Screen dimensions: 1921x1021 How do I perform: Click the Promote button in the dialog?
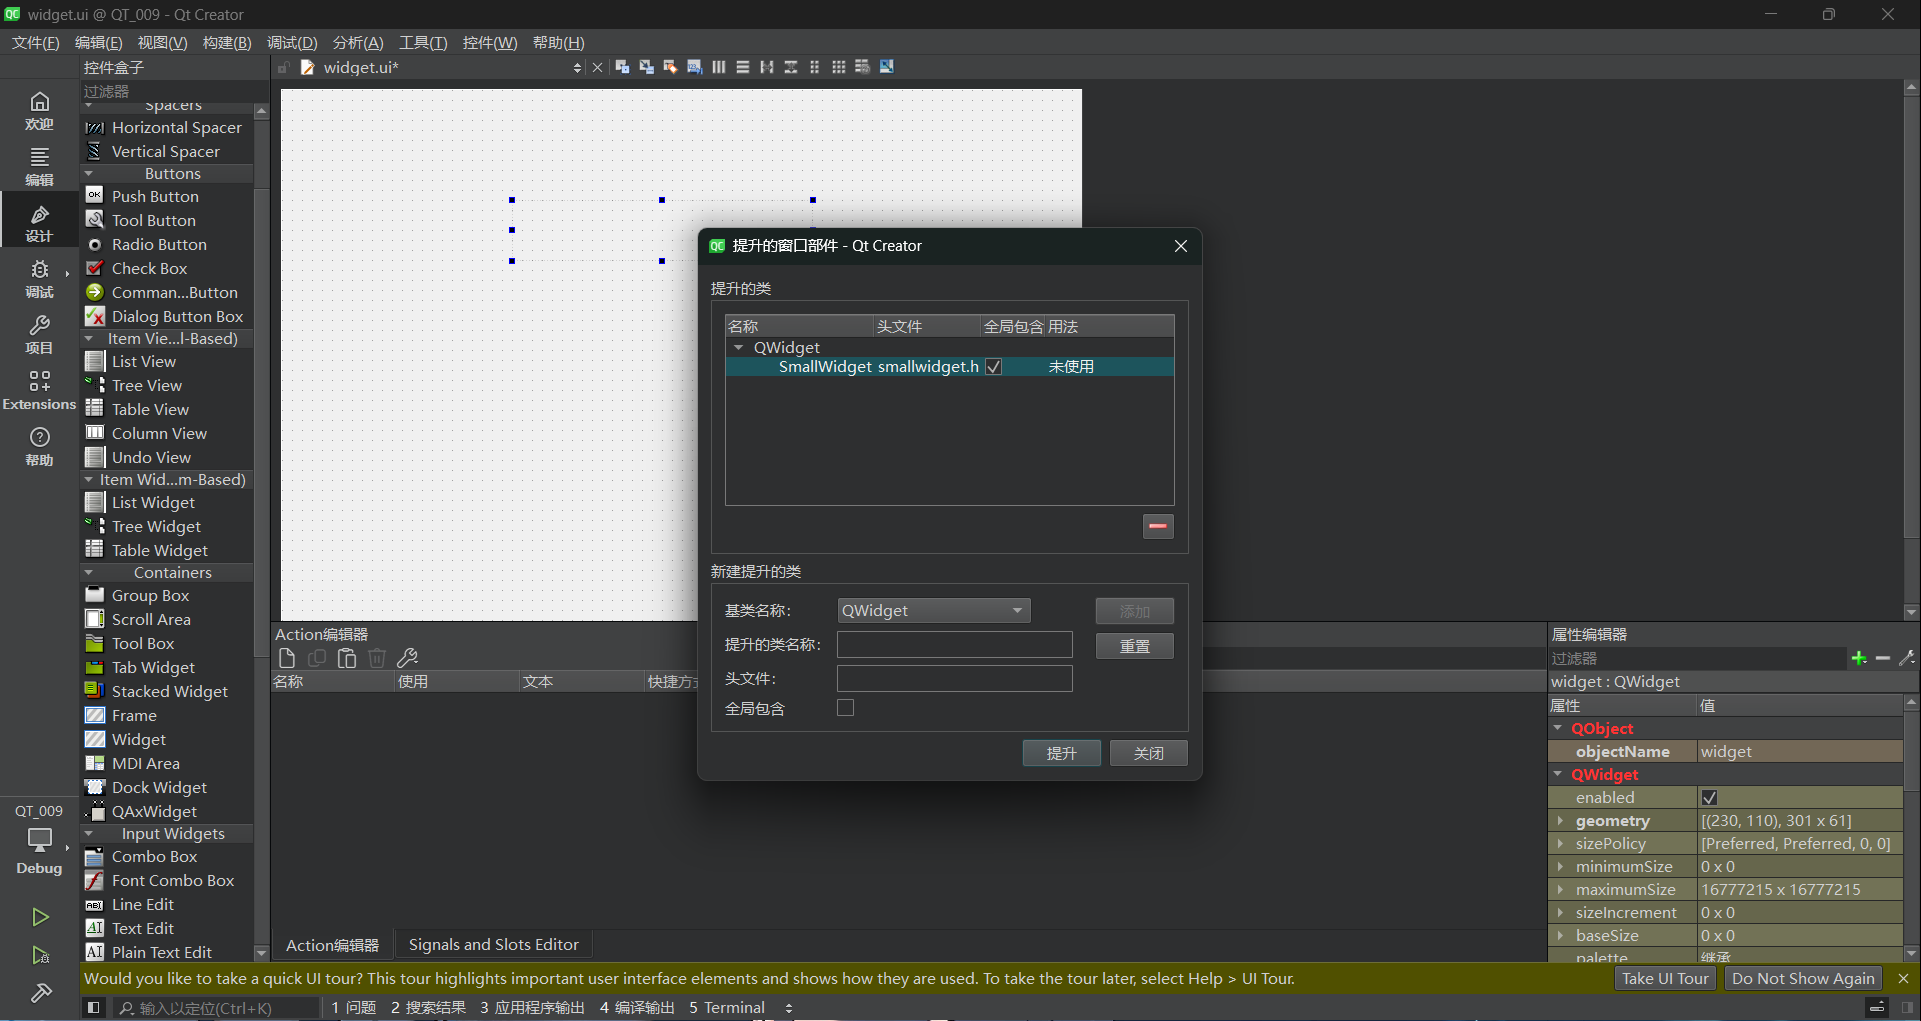point(1061,753)
